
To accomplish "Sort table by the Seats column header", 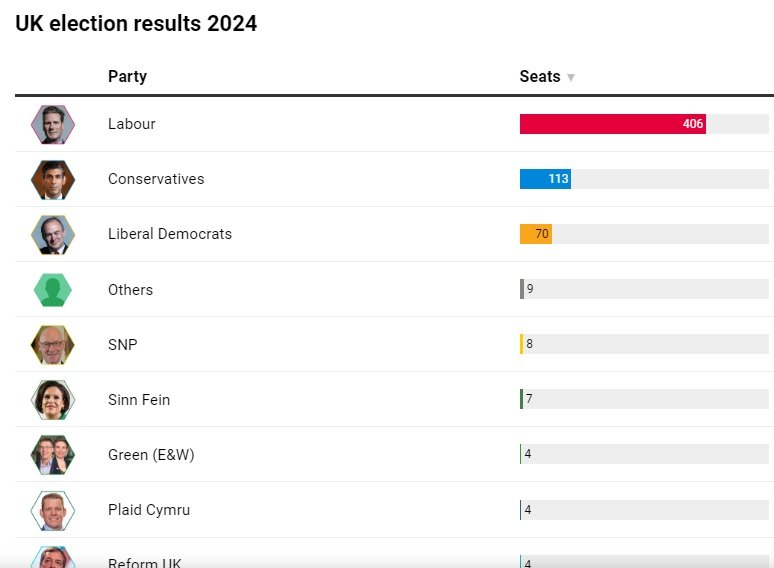I will tap(540, 77).
